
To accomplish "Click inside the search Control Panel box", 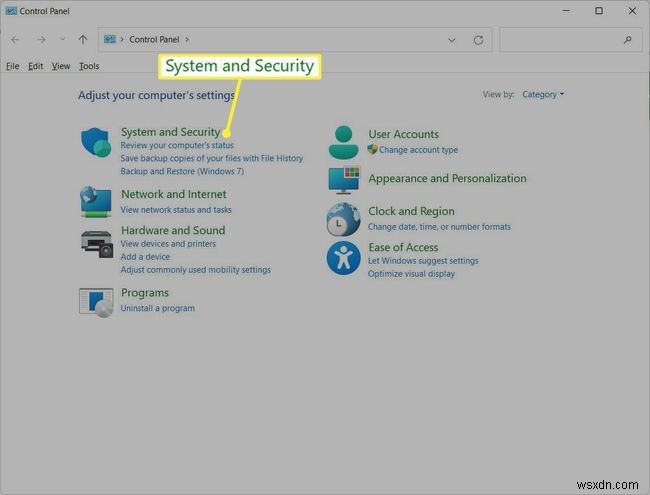I will (571, 40).
